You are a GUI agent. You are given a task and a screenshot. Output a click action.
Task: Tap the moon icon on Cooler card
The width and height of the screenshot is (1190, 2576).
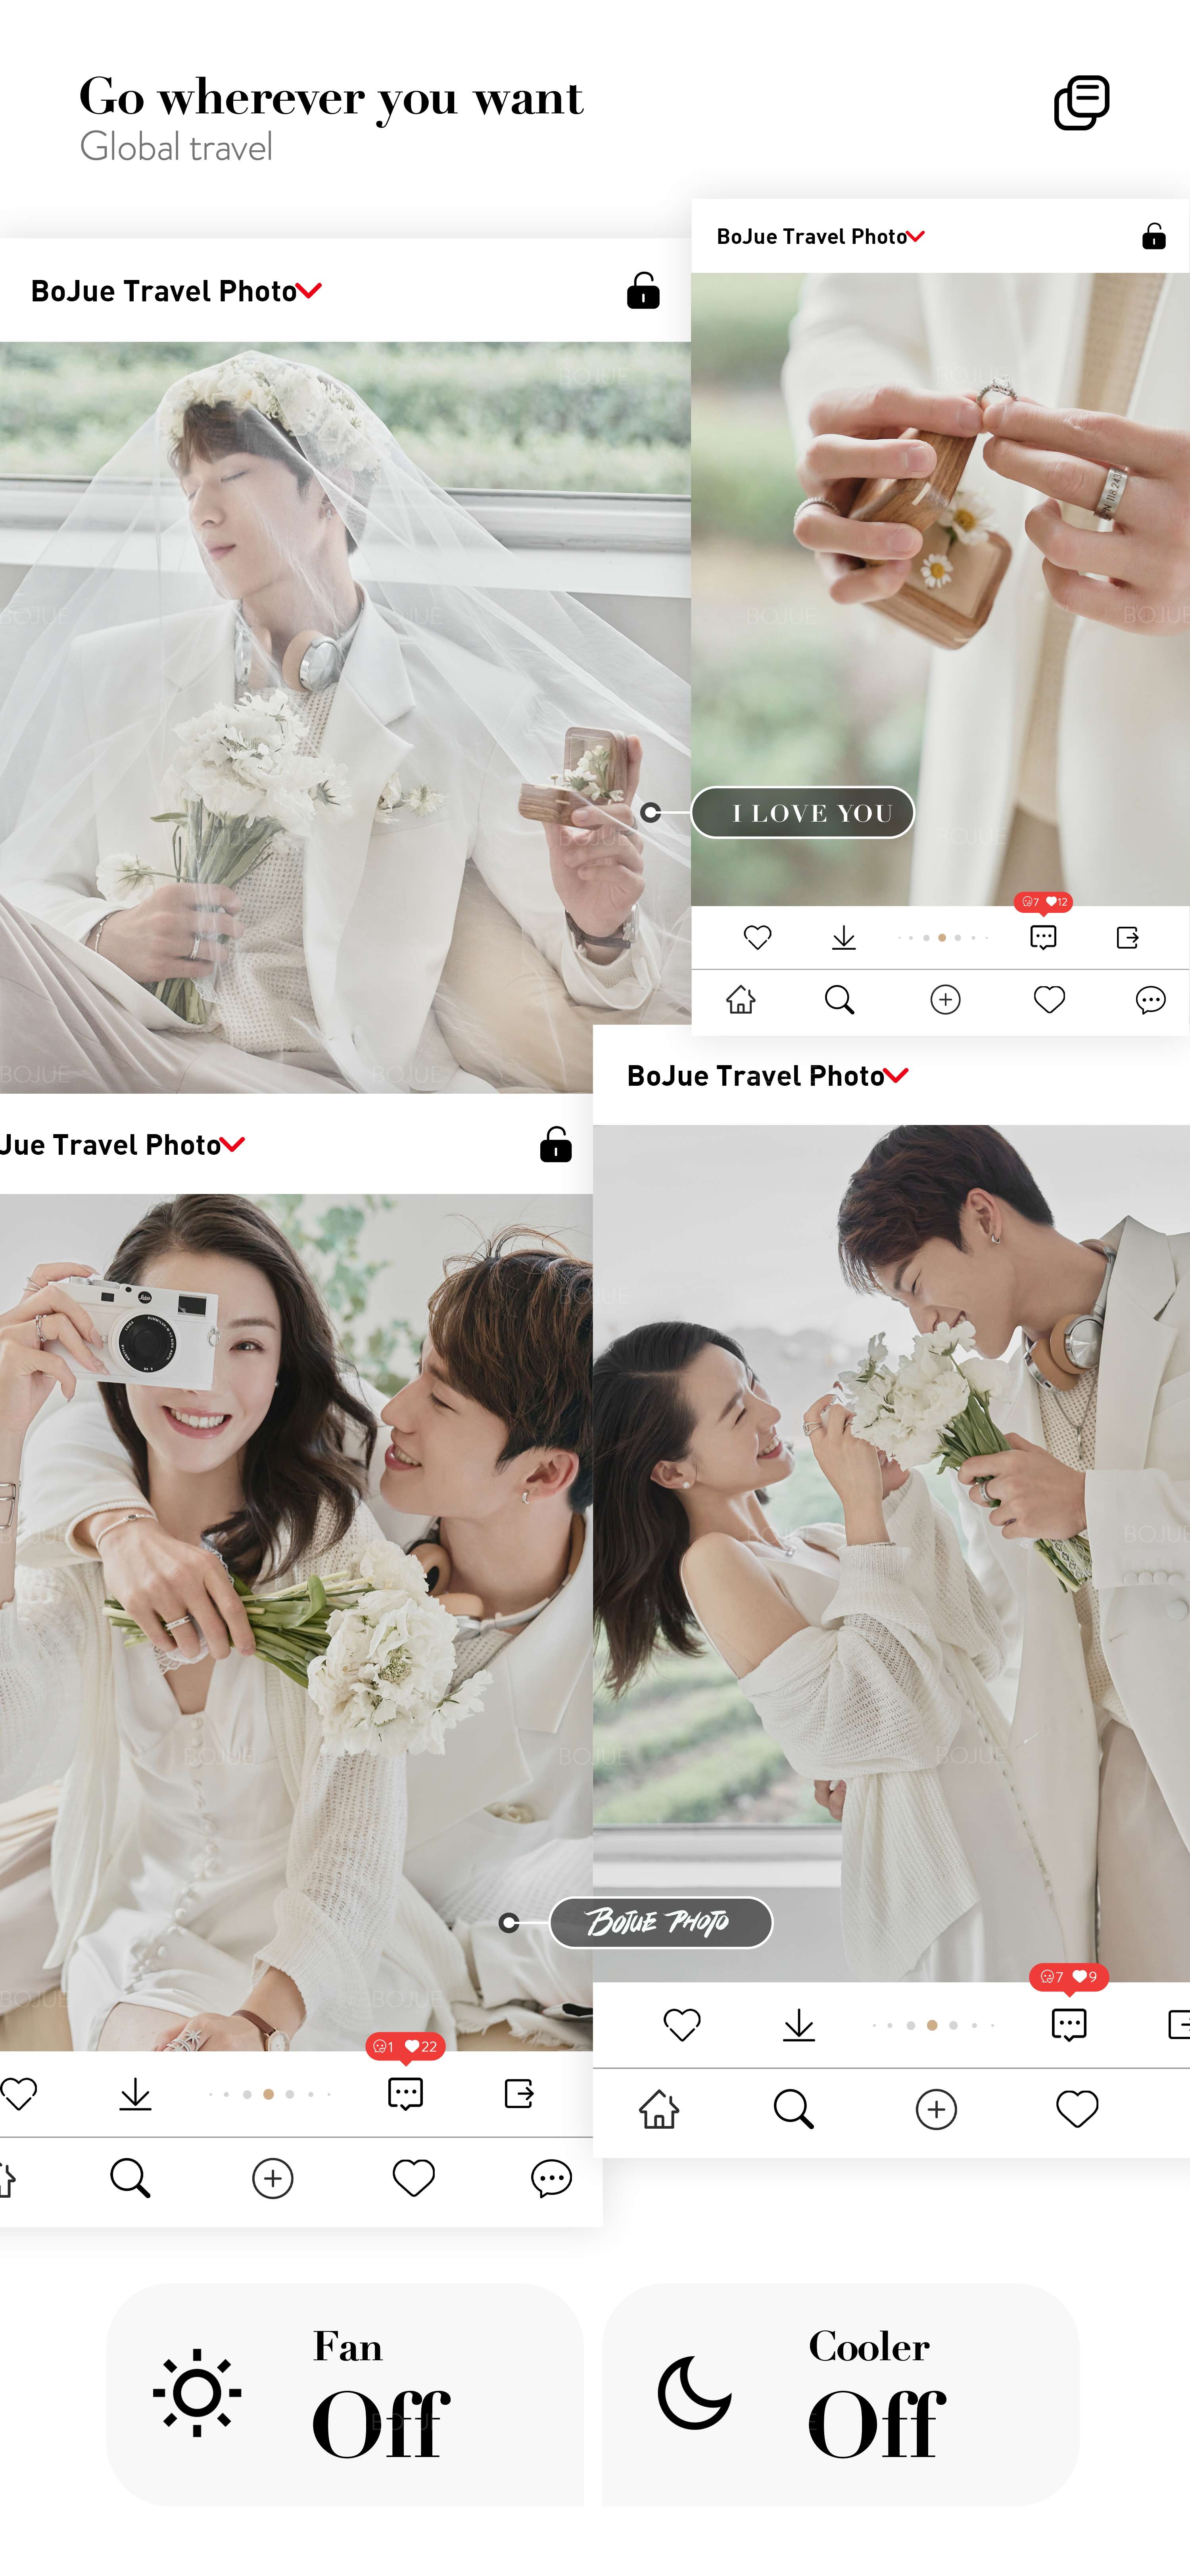click(x=695, y=2393)
